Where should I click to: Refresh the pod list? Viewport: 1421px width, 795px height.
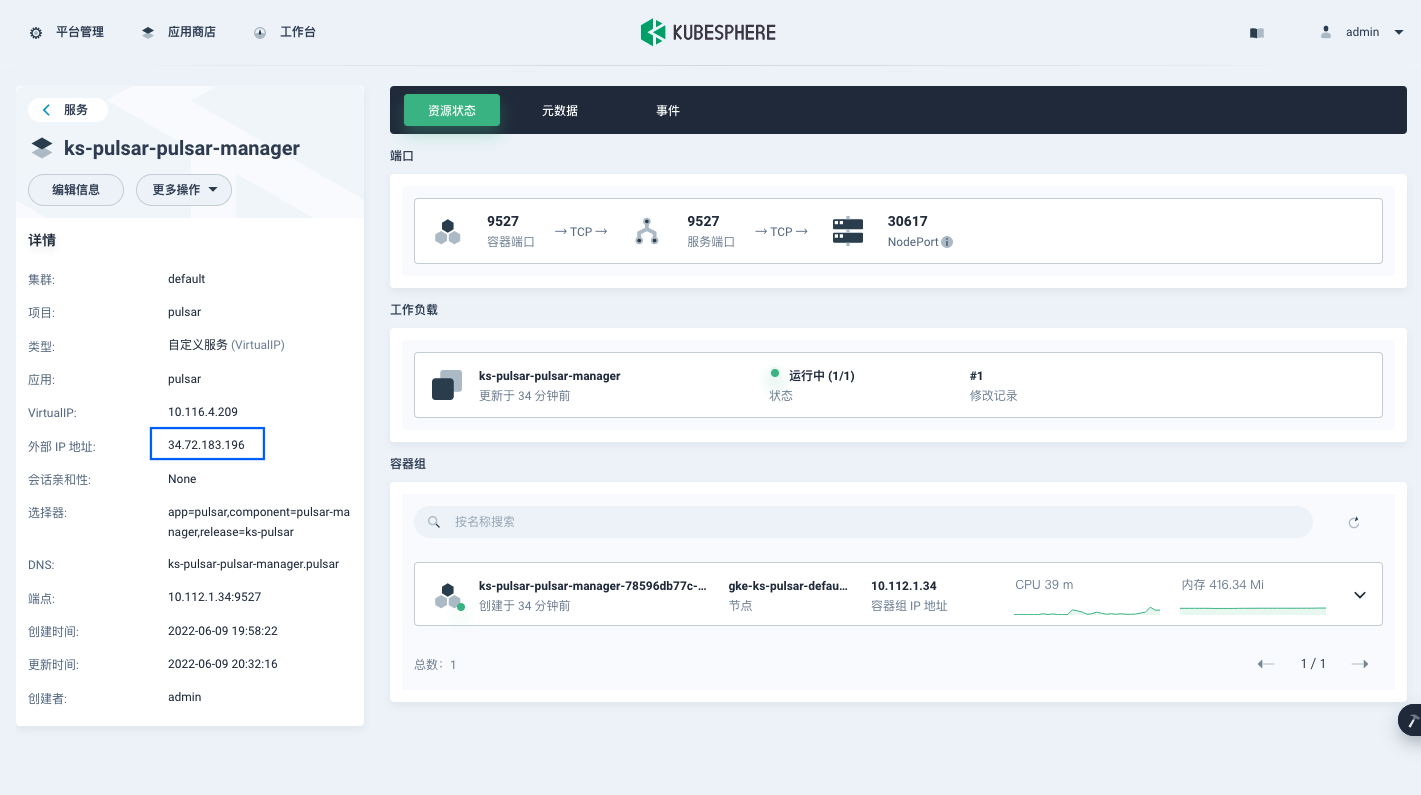tap(1354, 522)
